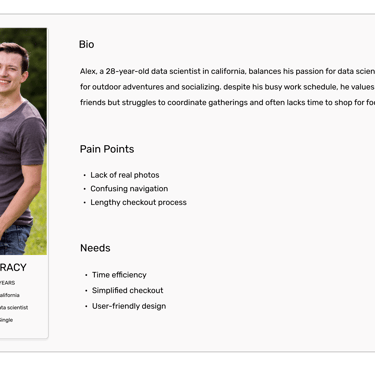375x366 pixels.
Task: Select 'User-friendly design' item
Action: tap(129, 306)
